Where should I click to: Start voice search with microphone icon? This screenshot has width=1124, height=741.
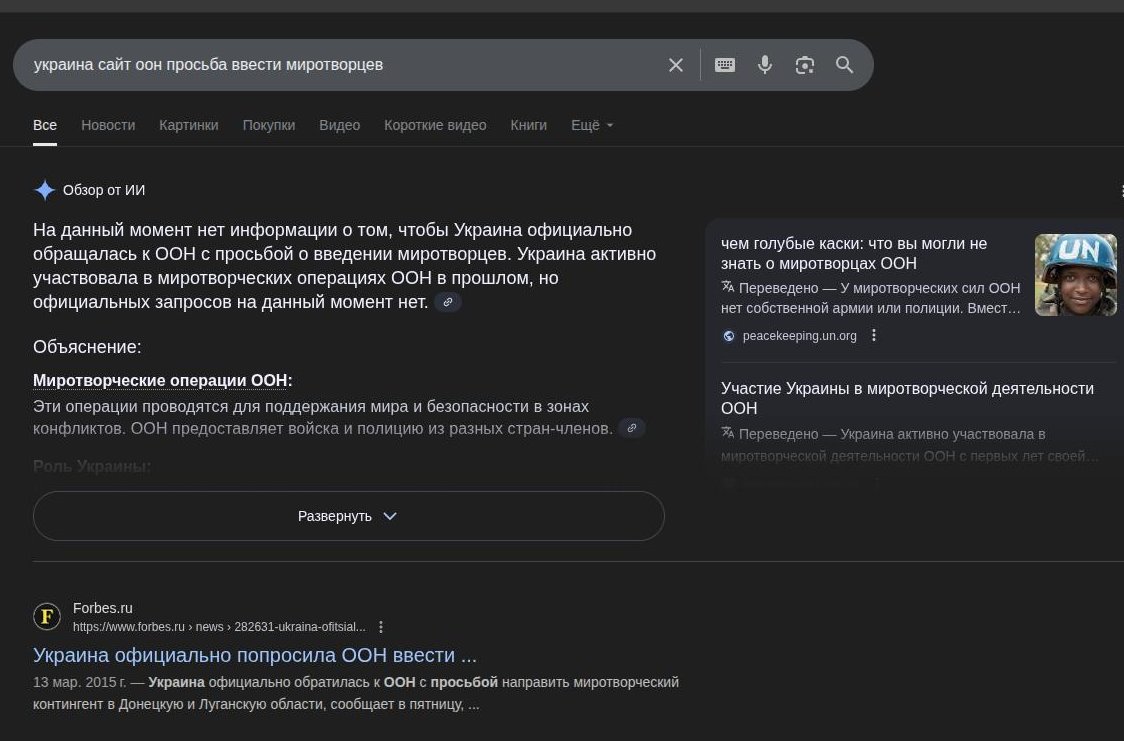point(765,65)
